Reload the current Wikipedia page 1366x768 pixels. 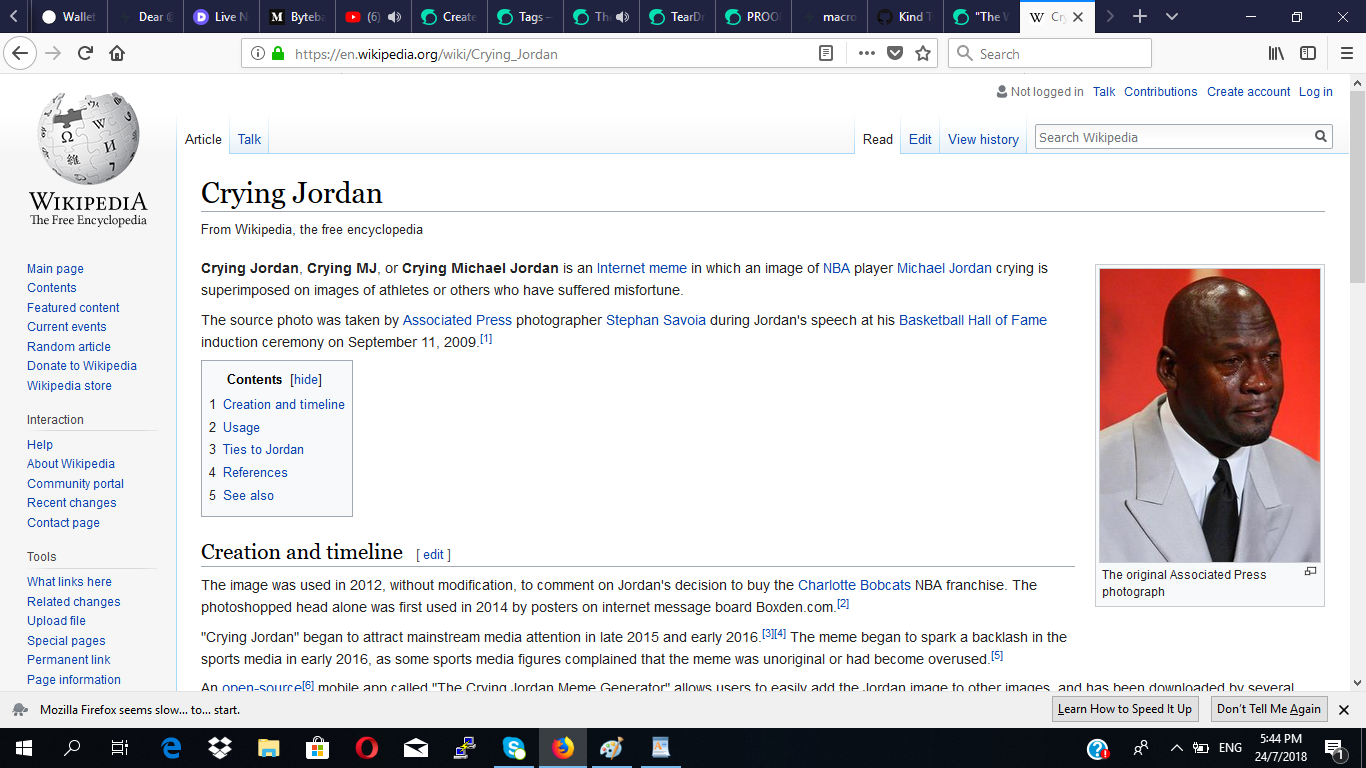(x=85, y=53)
